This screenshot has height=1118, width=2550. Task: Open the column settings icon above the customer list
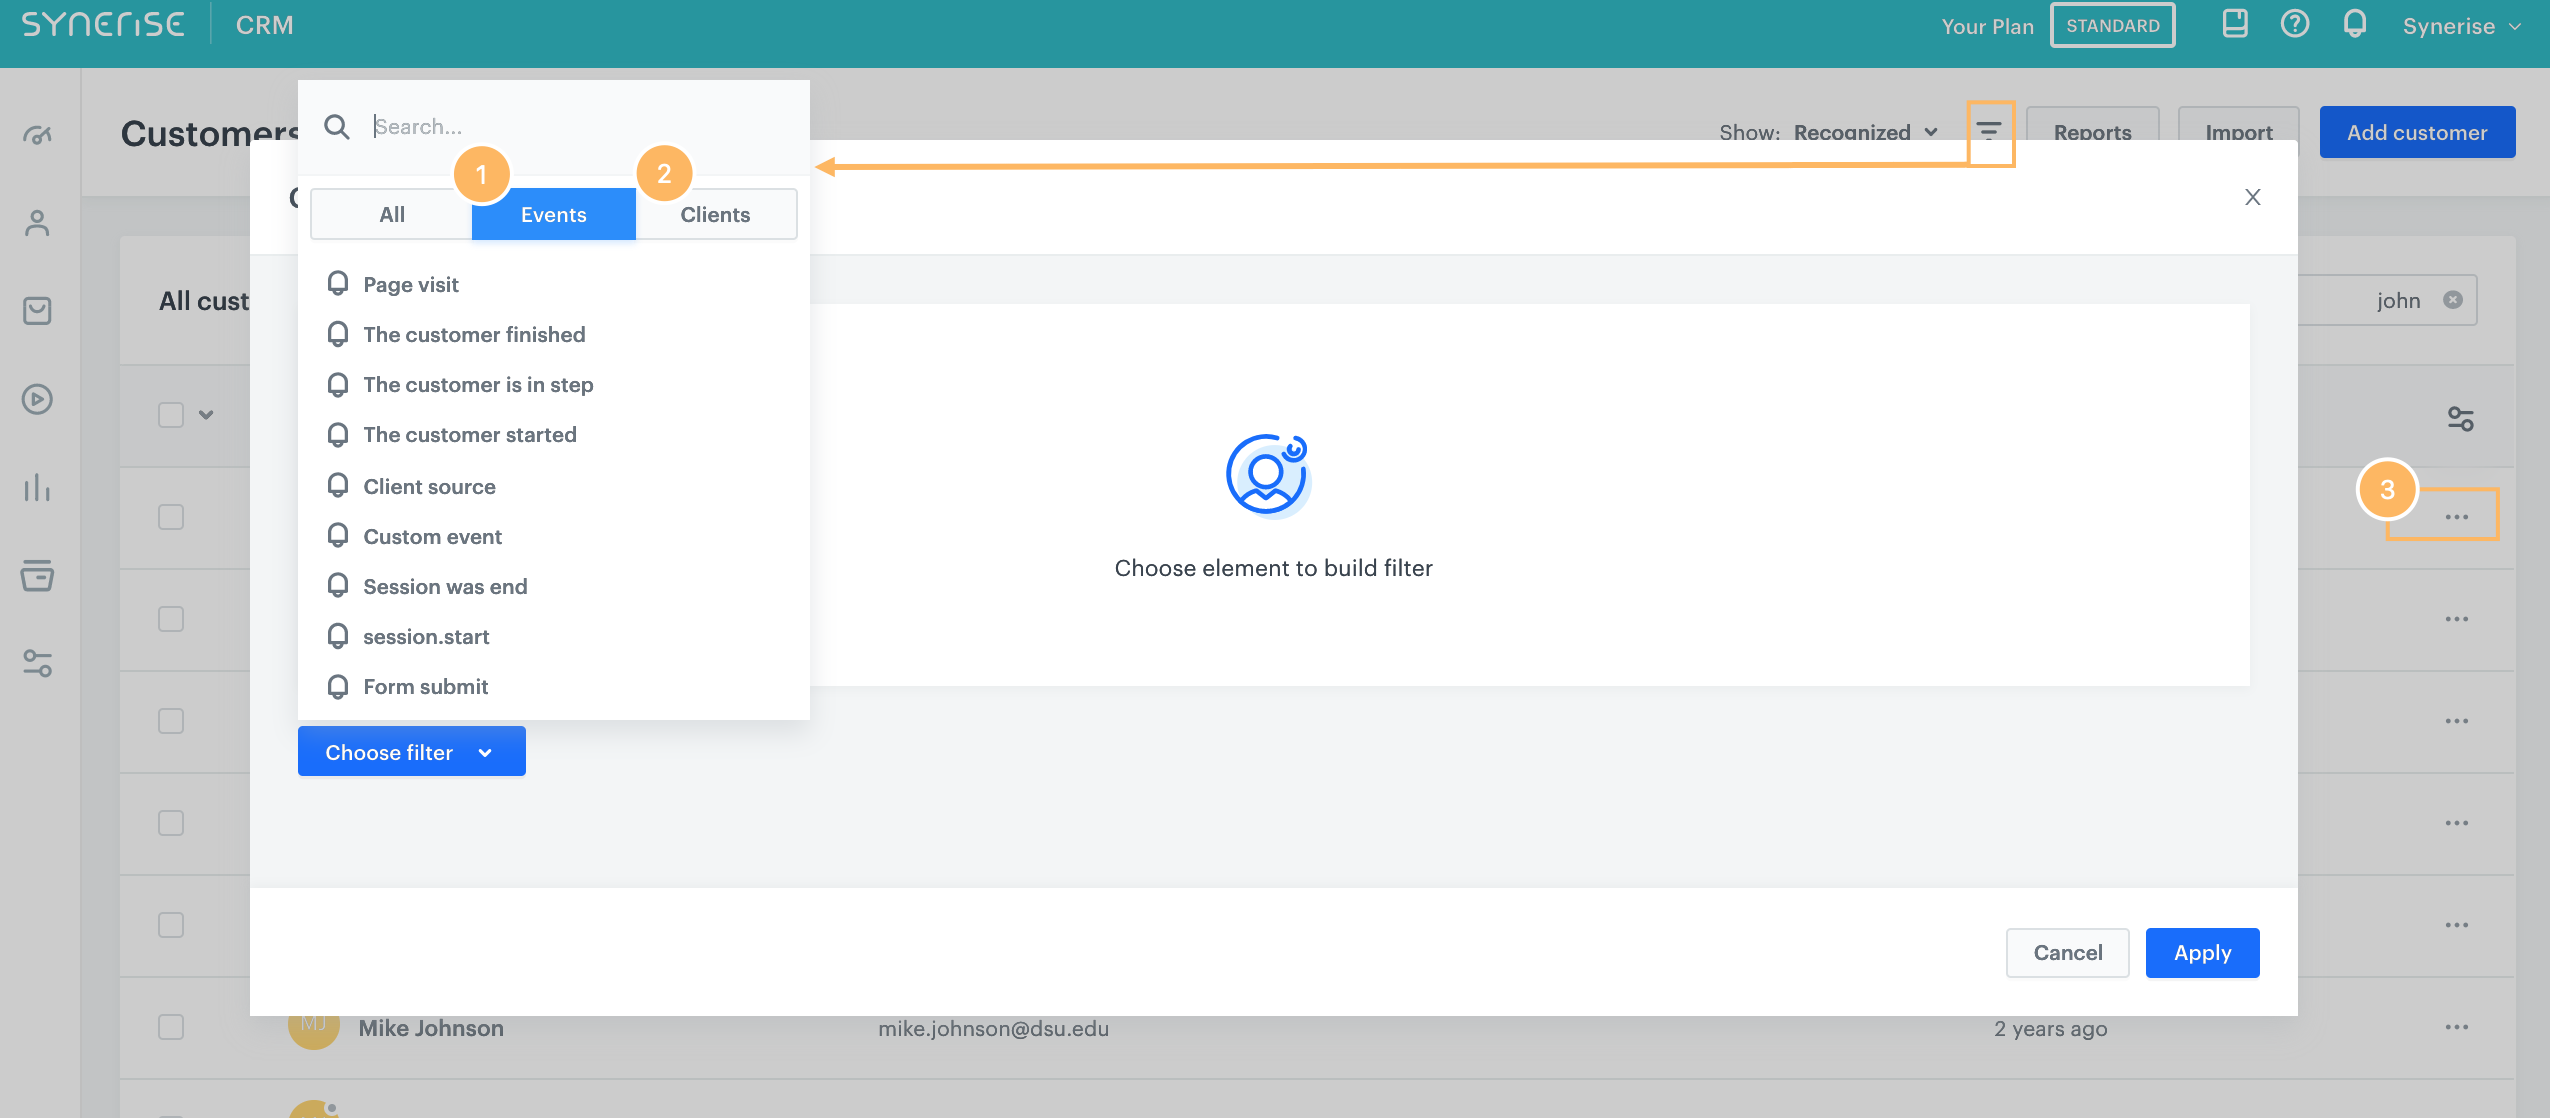click(x=2459, y=418)
